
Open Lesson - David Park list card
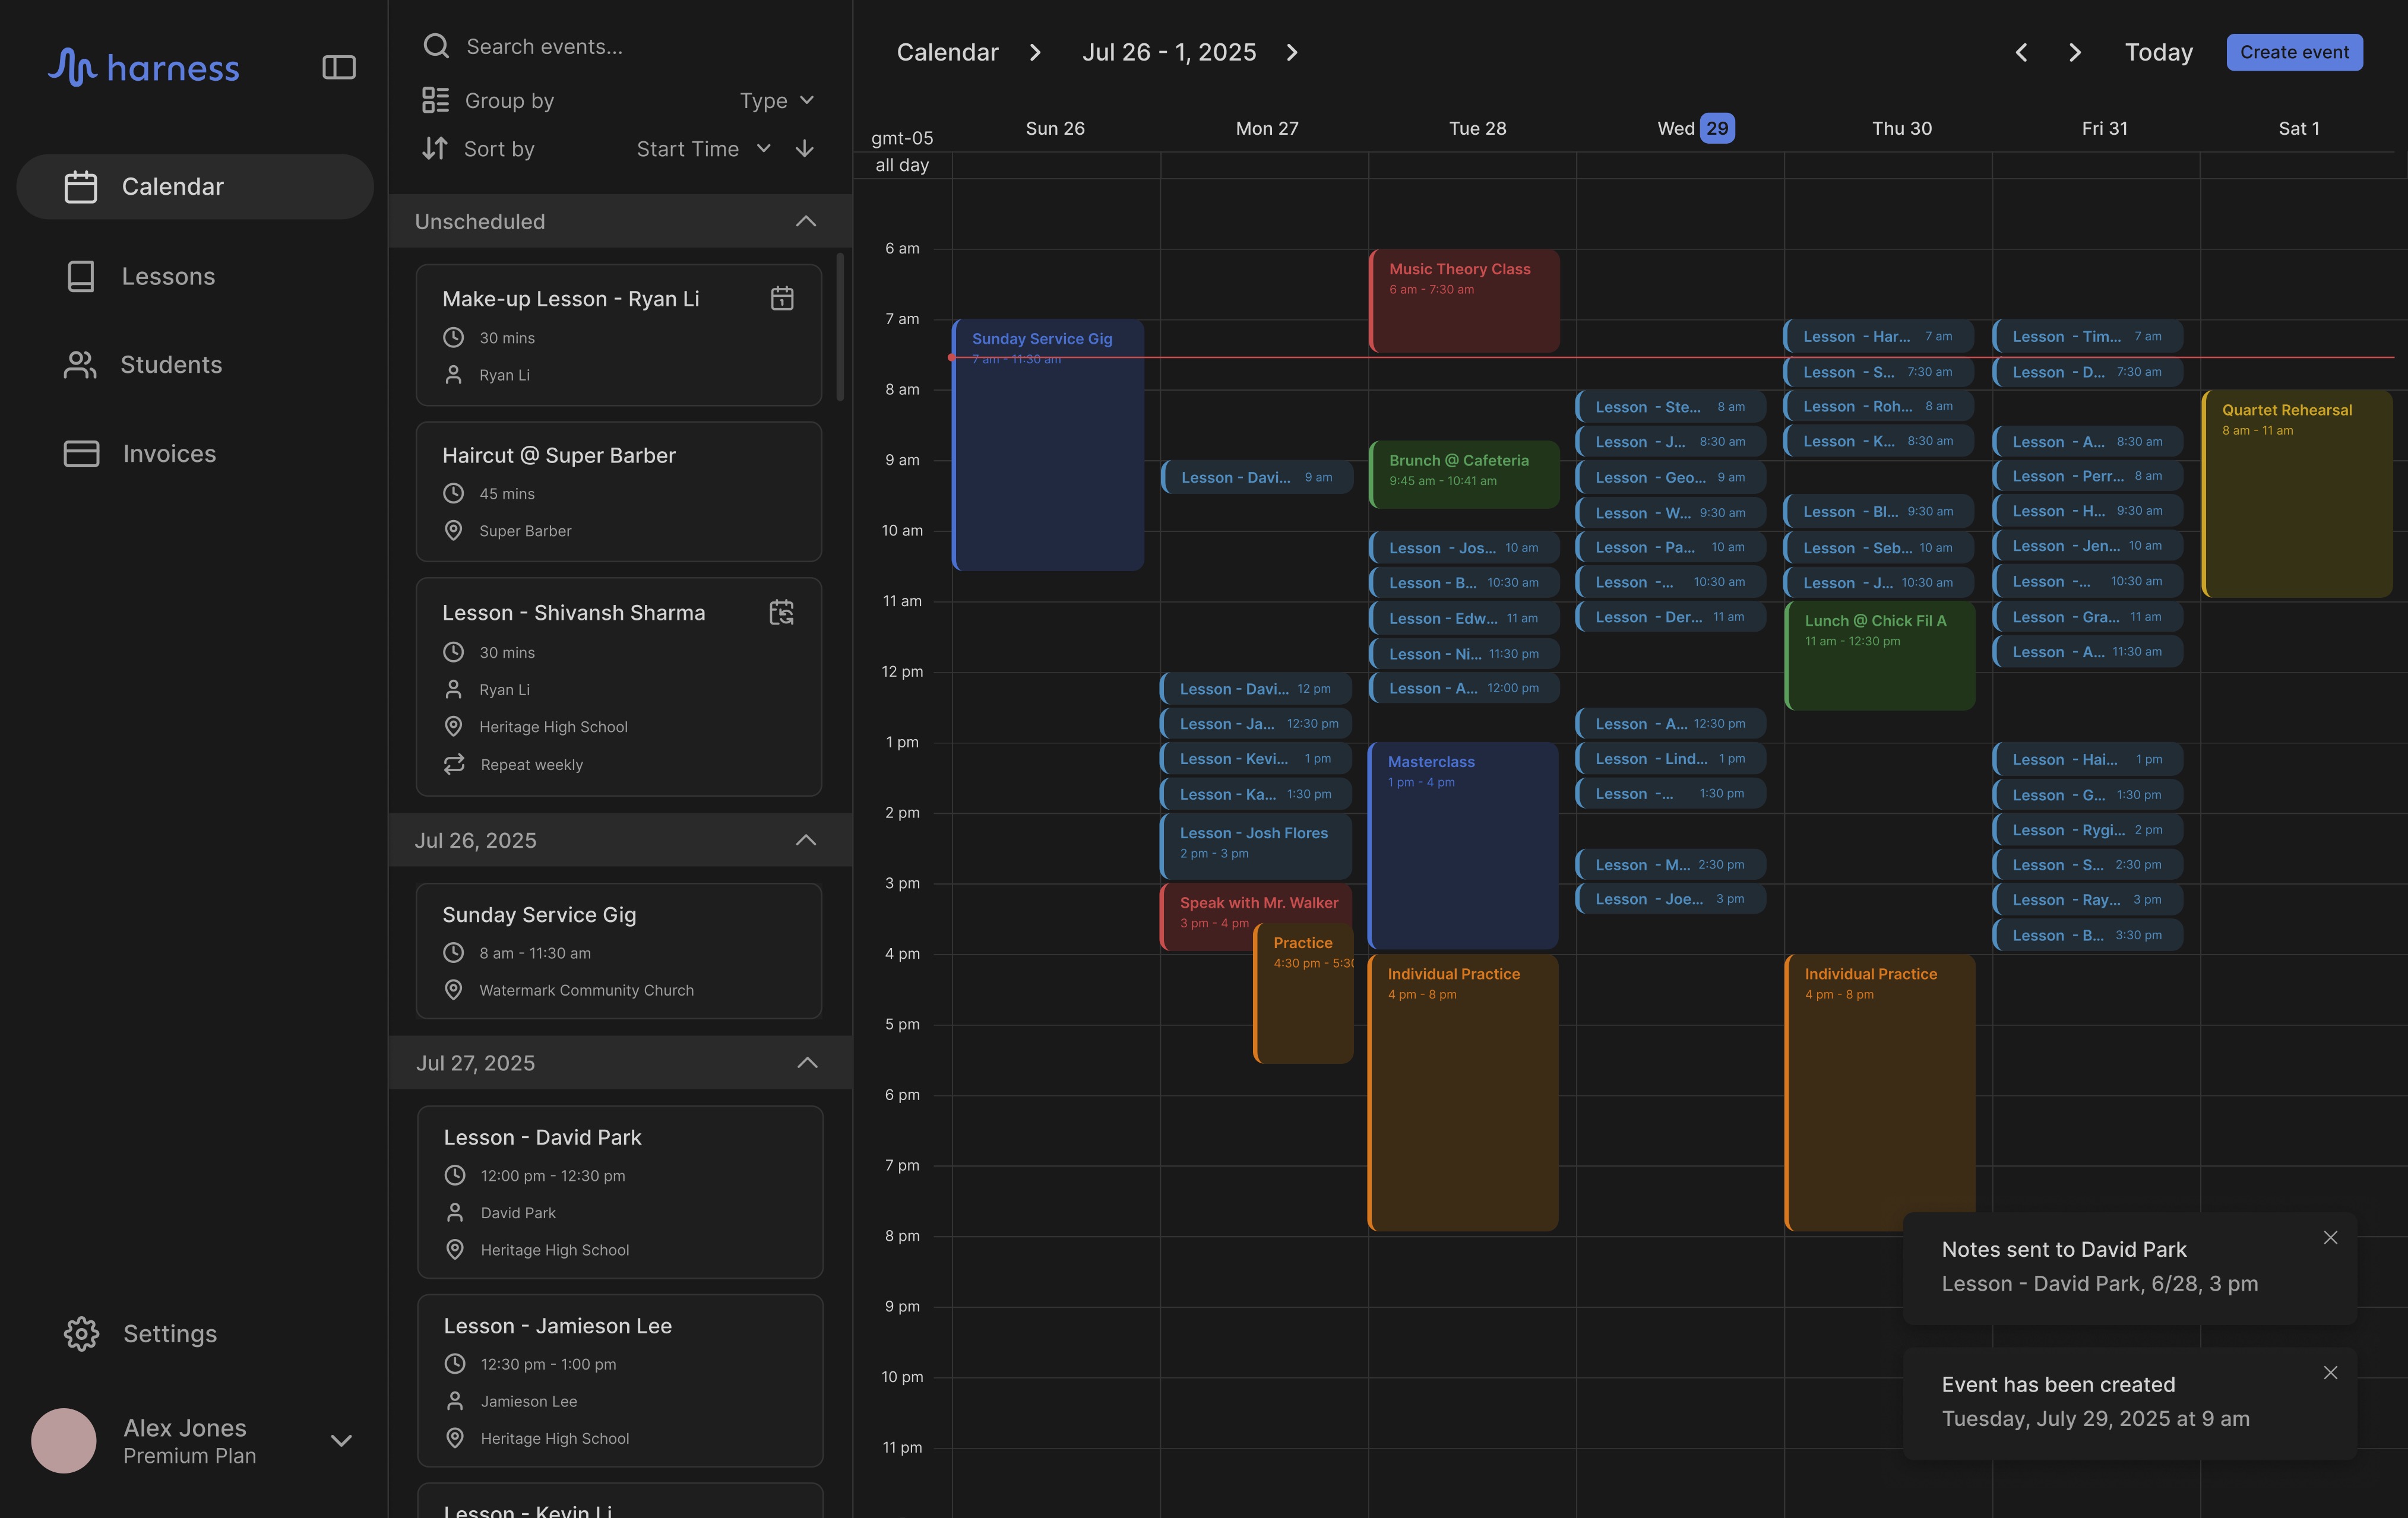[620, 1191]
